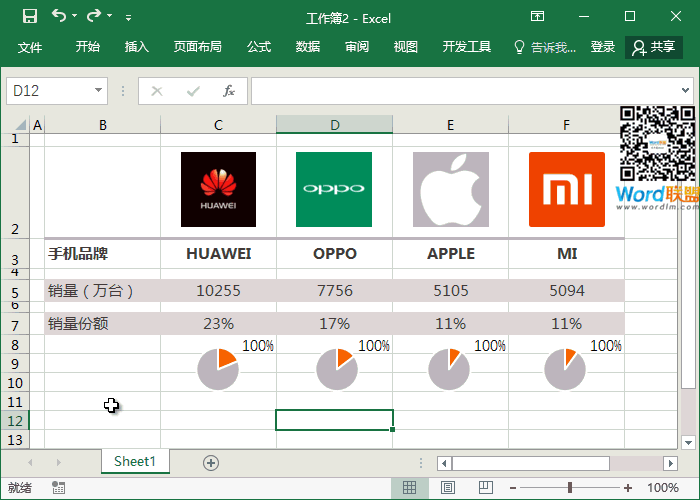Image resolution: width=700 pixels, height=500 pixels.
Task: Switch to the 公式 tab
Action: [259, 46]
